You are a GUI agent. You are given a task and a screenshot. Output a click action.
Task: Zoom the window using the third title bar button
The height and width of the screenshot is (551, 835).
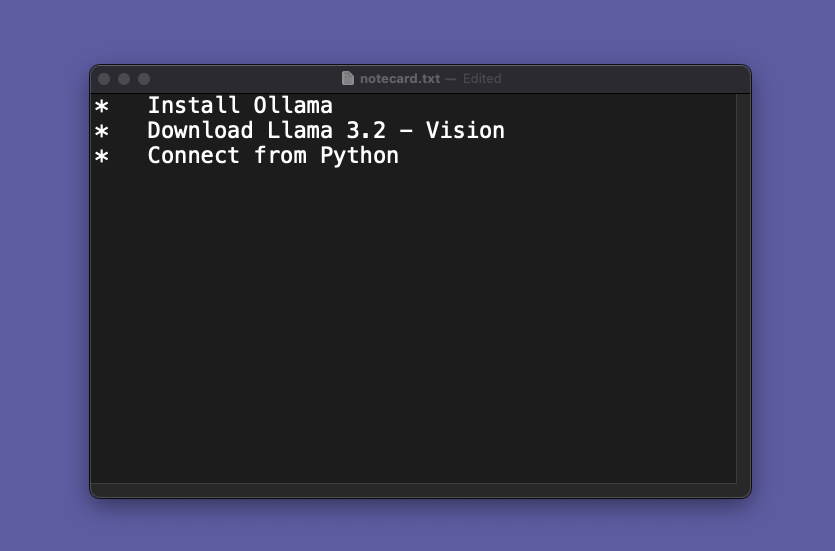click(x=144, y=78)
